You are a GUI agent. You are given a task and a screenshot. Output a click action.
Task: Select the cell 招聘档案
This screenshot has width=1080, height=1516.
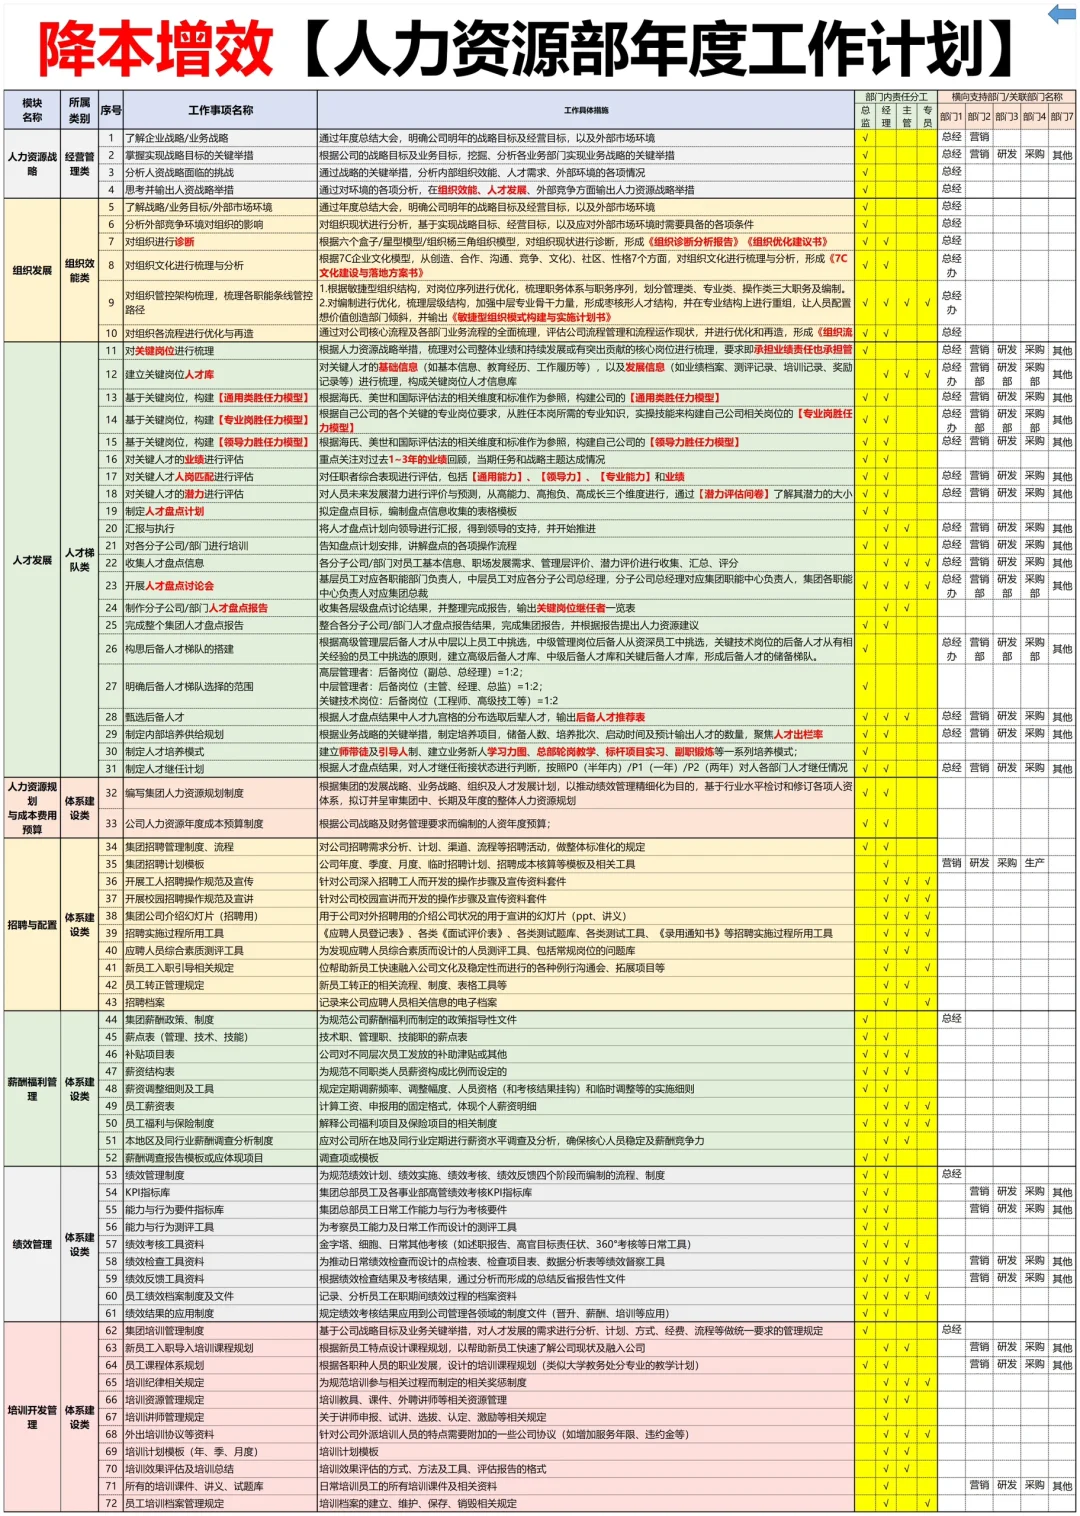point(220,1002)
